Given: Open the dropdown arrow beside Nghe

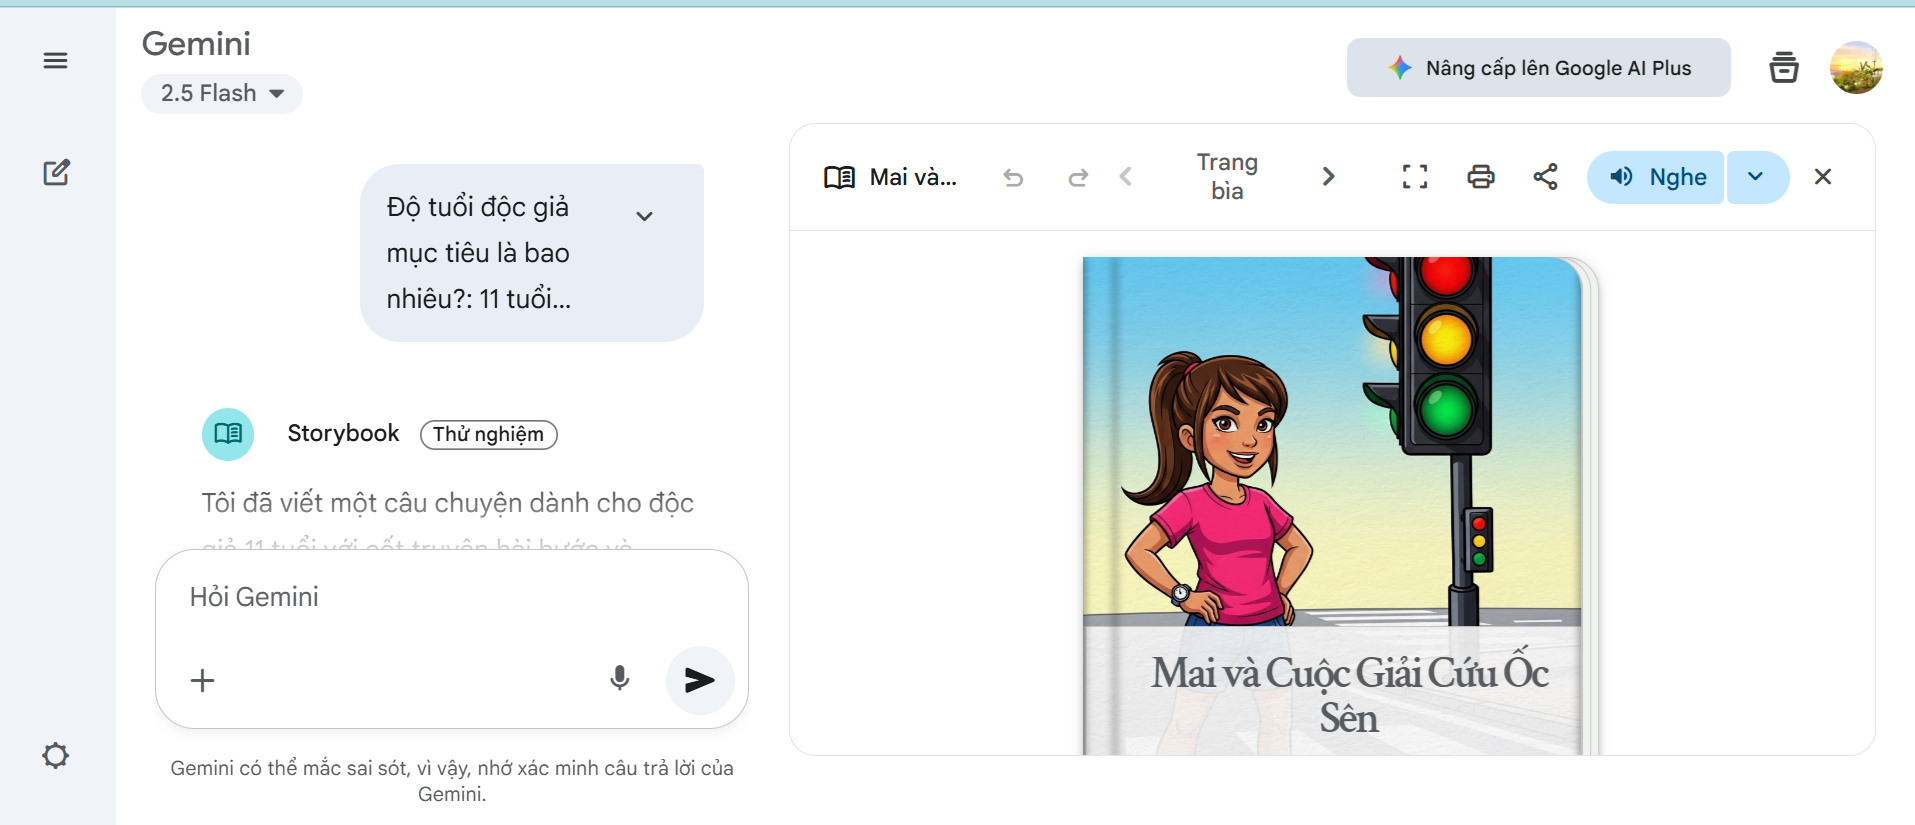Looking at the screenshot, I should coord(1756,177).
